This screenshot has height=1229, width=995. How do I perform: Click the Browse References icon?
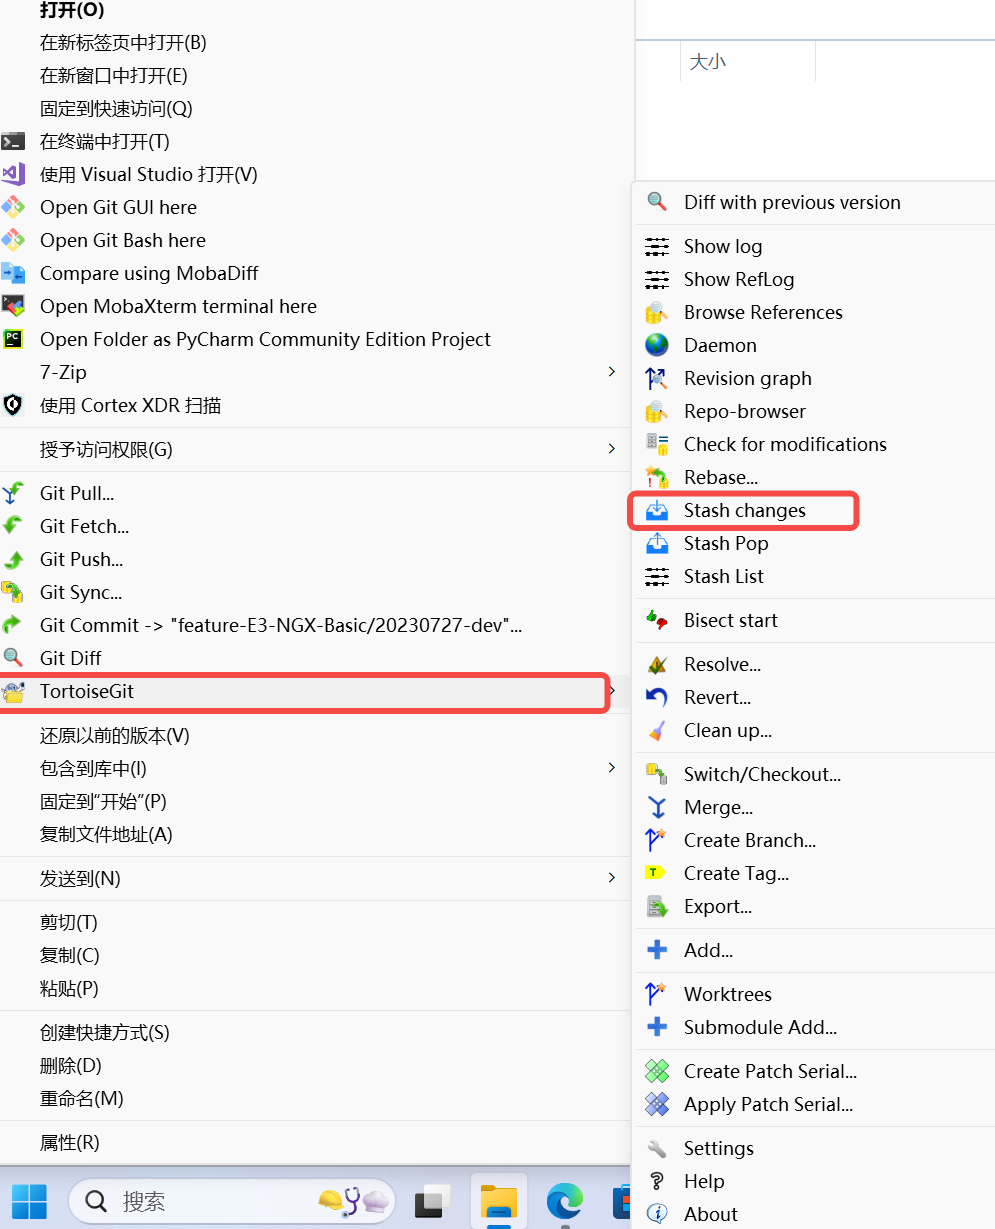point(657,312)
